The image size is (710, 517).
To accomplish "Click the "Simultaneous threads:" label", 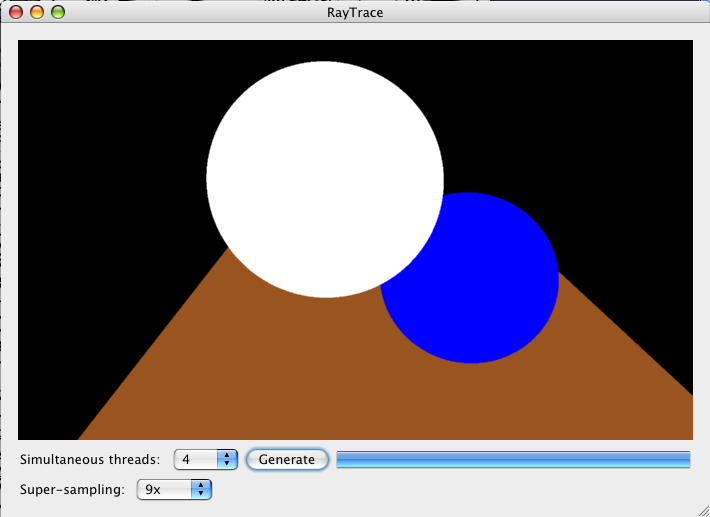I will click(x=89, y=459).
